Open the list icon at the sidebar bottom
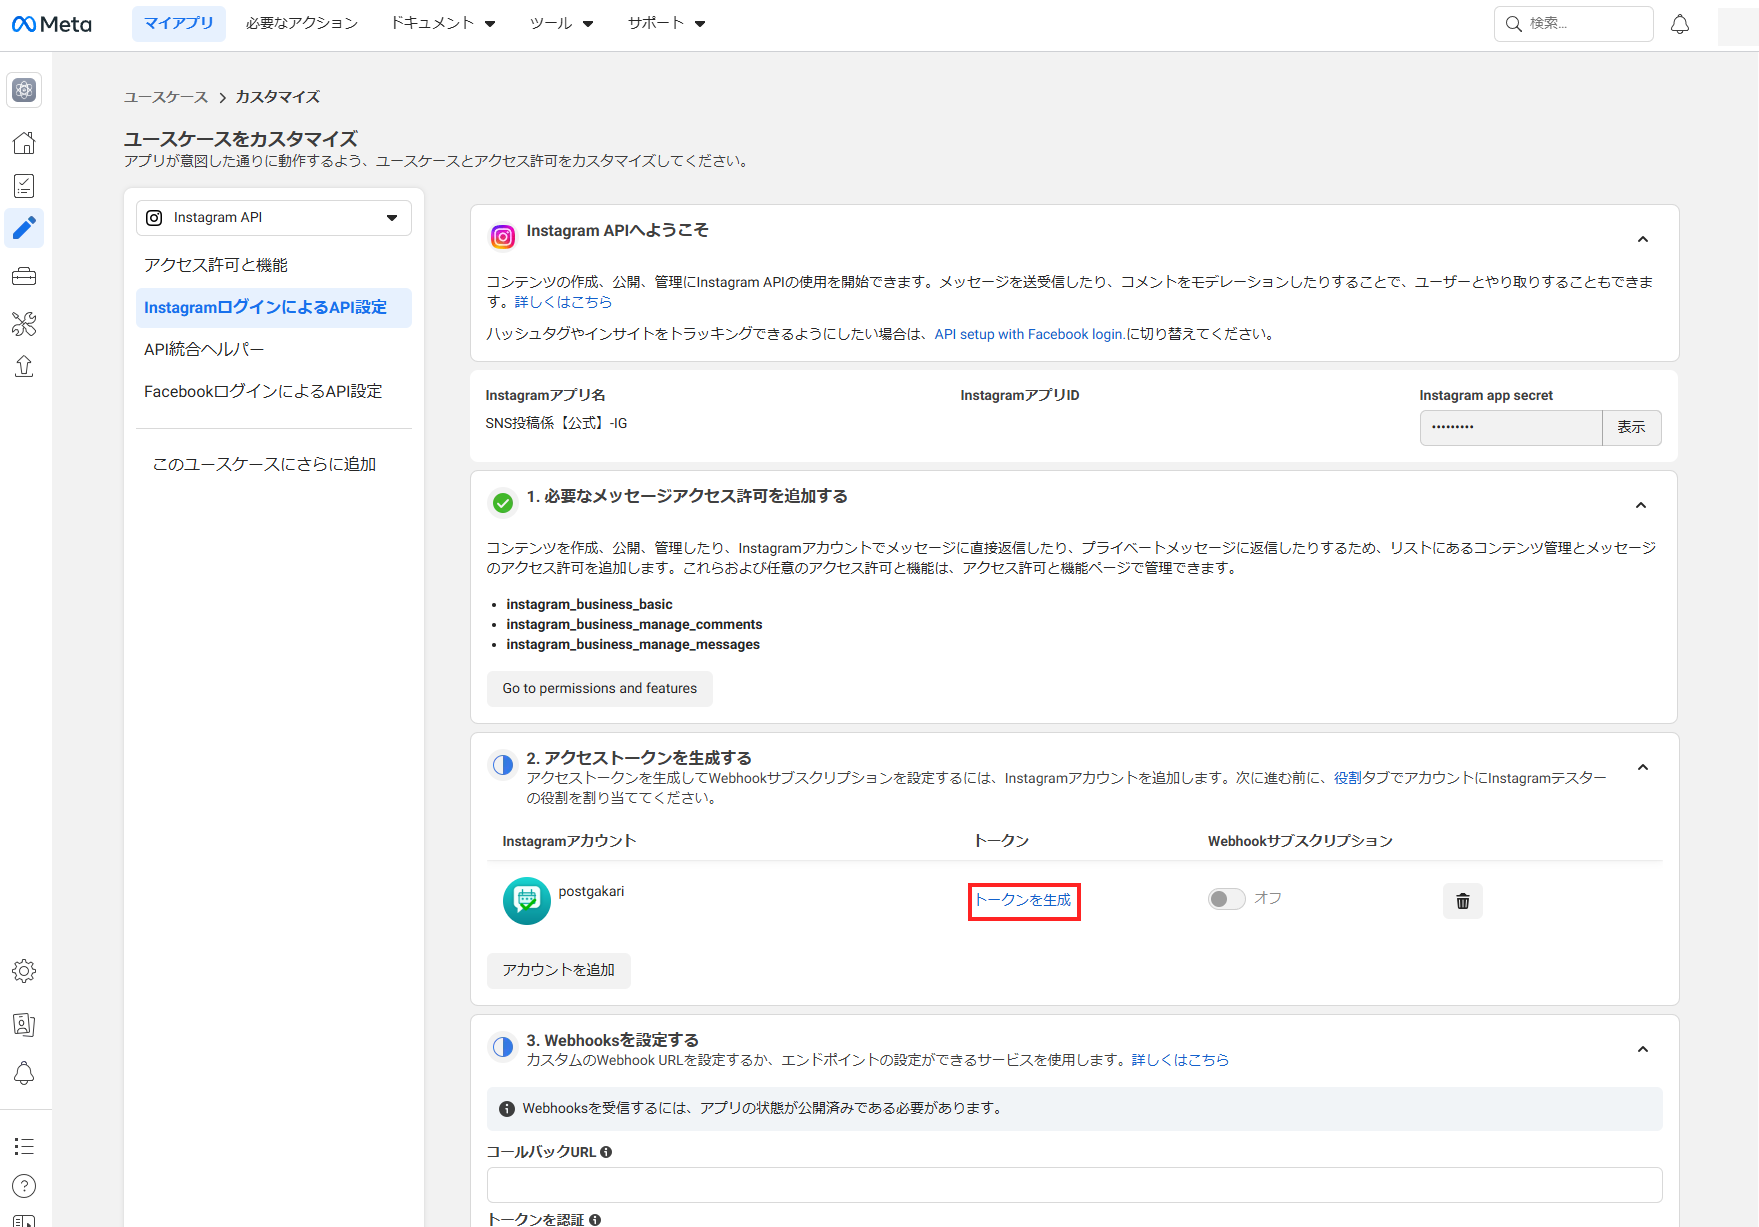This screenshot has width=1759, height=1227. [24, 1146]
